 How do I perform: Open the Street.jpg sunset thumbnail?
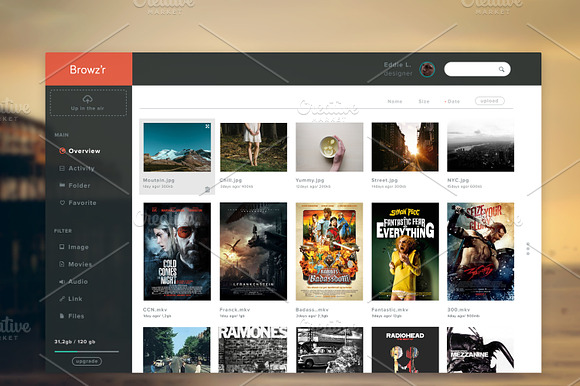pos(405,147)
